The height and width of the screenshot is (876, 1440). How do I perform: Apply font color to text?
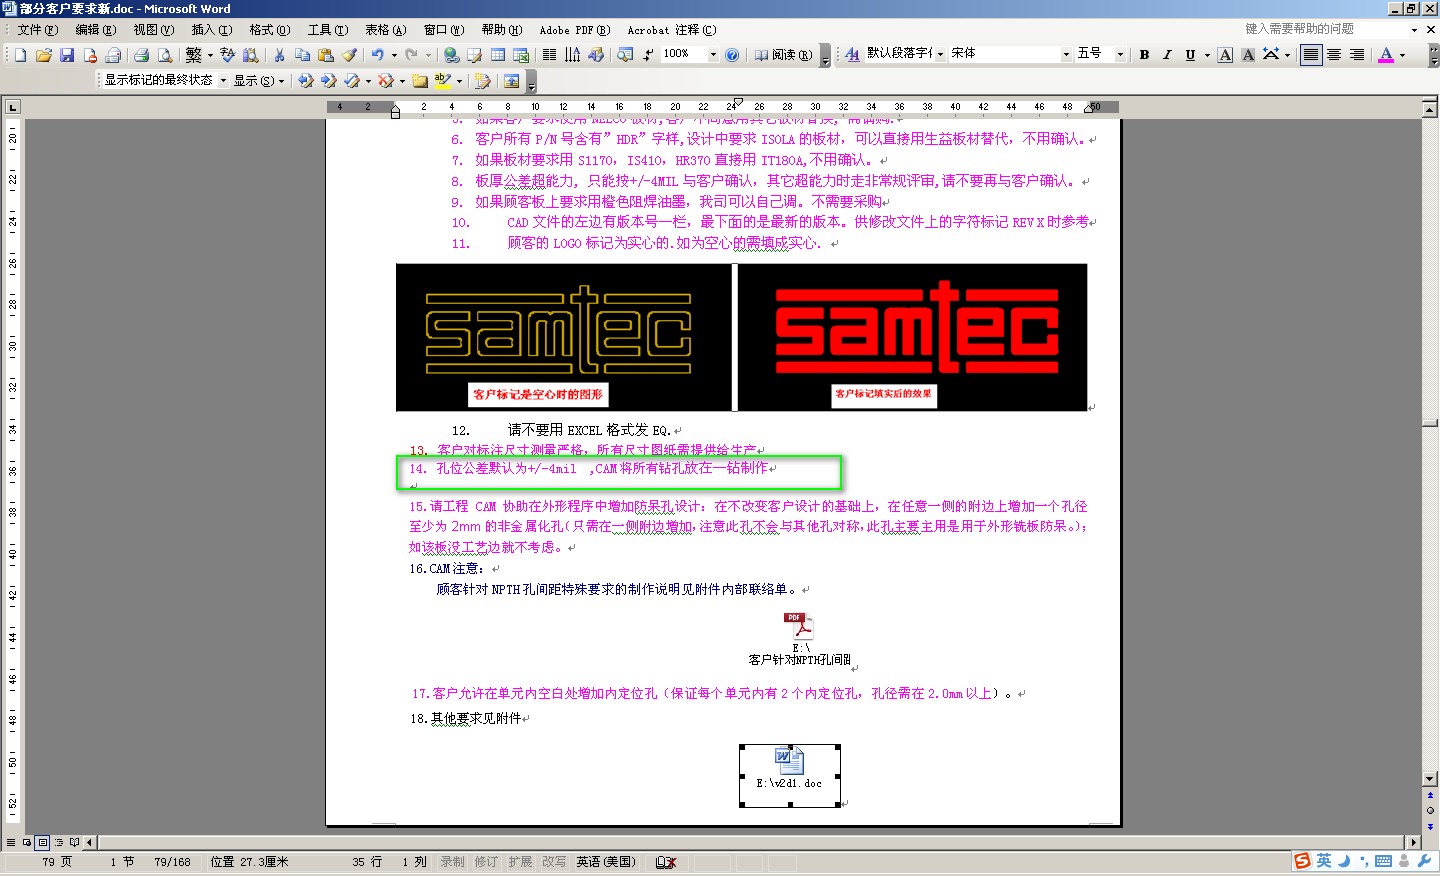[1386, 54]
